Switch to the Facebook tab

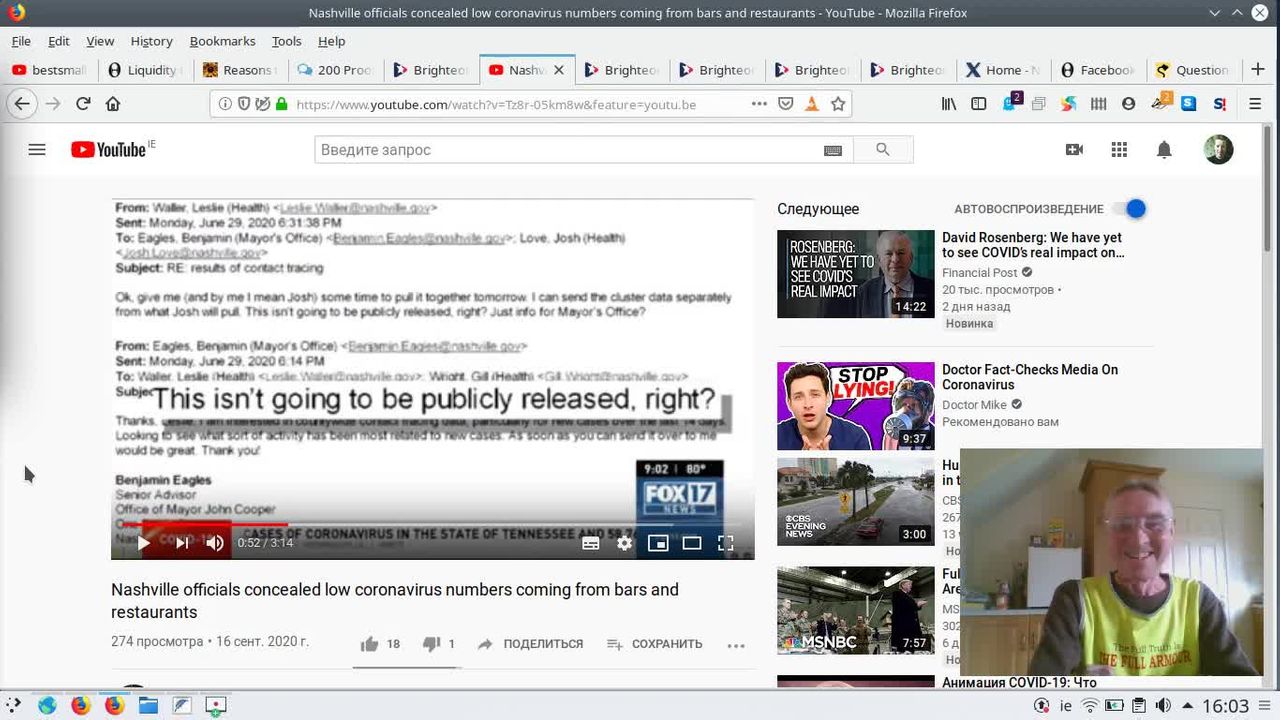1098,70
